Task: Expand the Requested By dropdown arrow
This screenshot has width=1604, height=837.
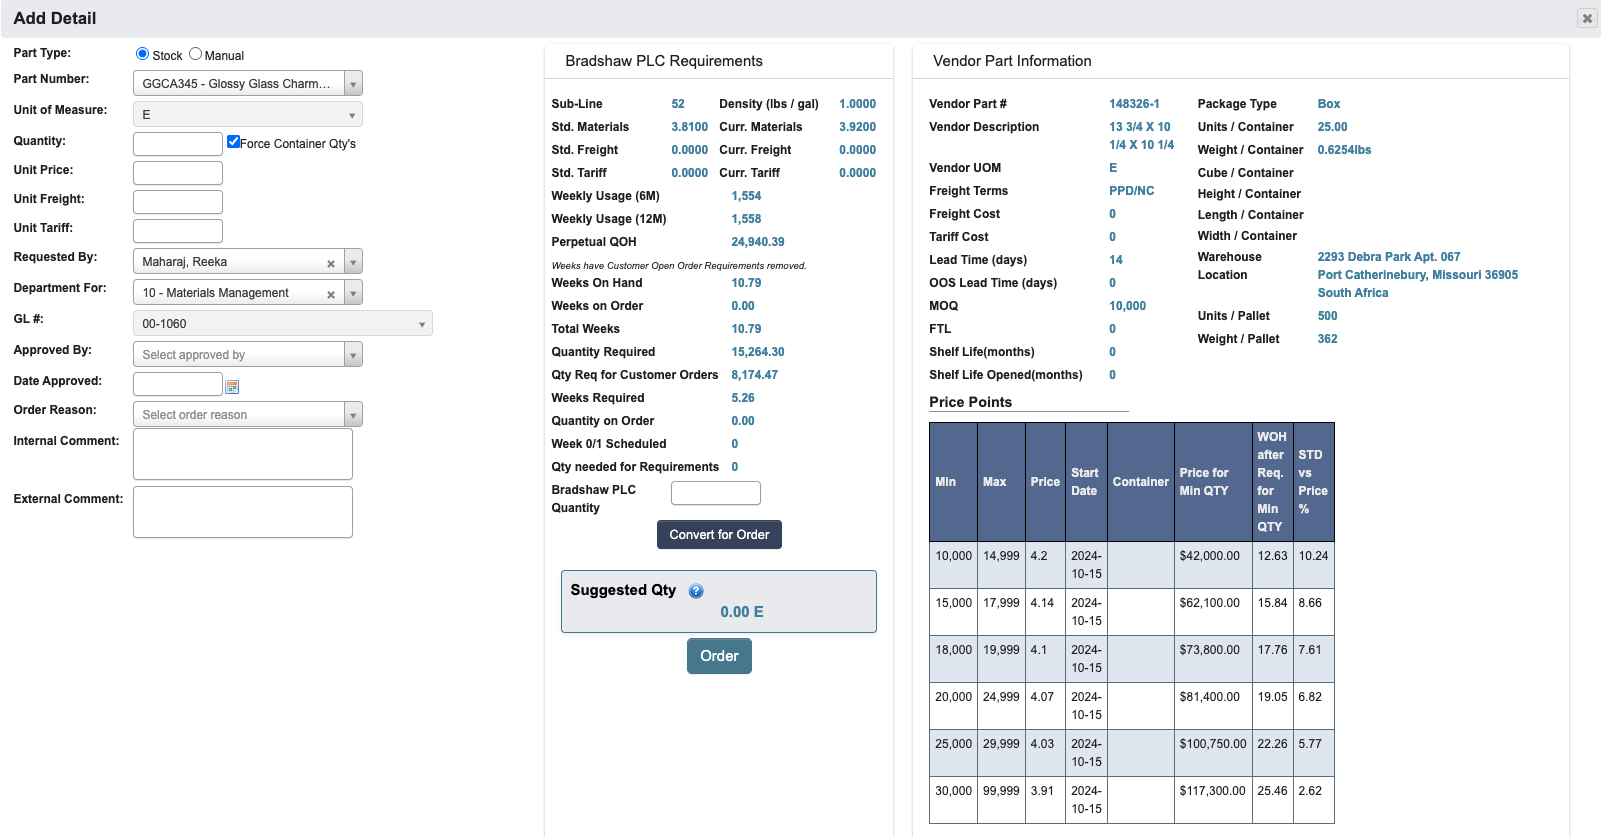Action: click(x=353, y=262)
